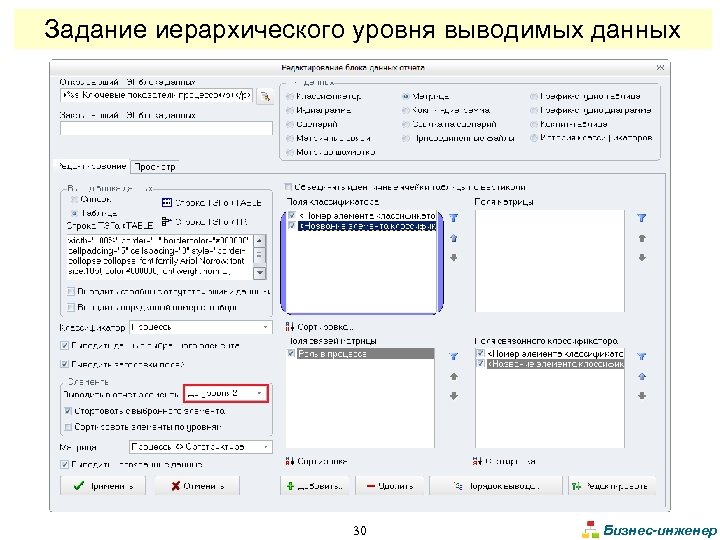Image resolution: width=720 pixels, height=540 pixels.
Task: Click the 'Строка TR' row icon
Action: click(167, 222)
